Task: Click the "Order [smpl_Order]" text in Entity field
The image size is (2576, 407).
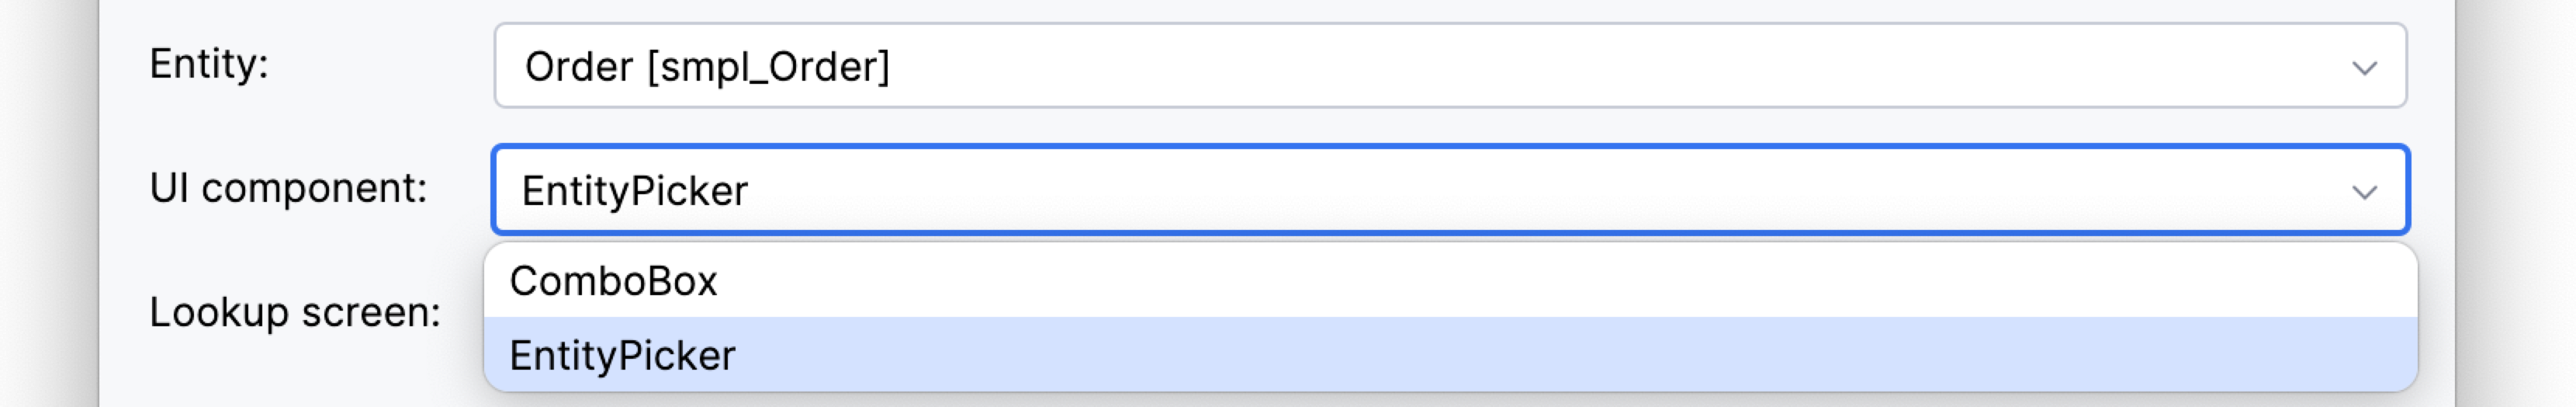Action: tap(707, 67)
